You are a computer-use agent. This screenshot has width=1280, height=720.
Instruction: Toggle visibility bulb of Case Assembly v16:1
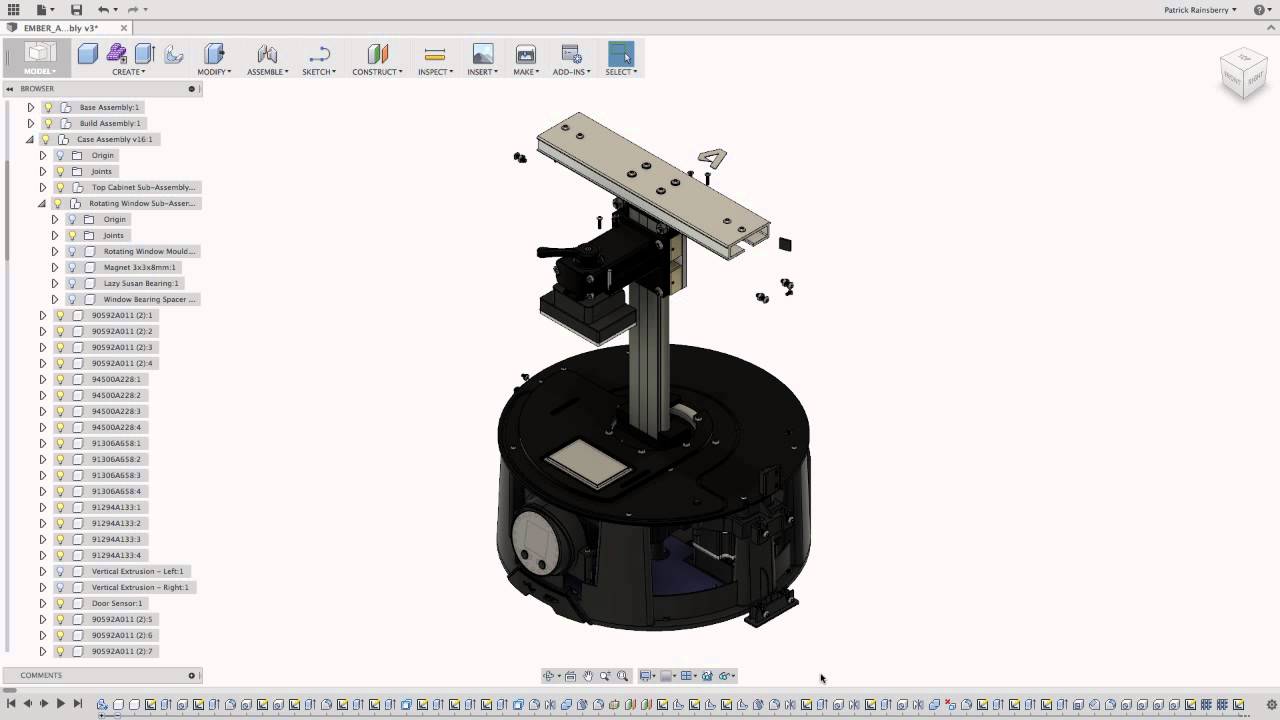46,139
